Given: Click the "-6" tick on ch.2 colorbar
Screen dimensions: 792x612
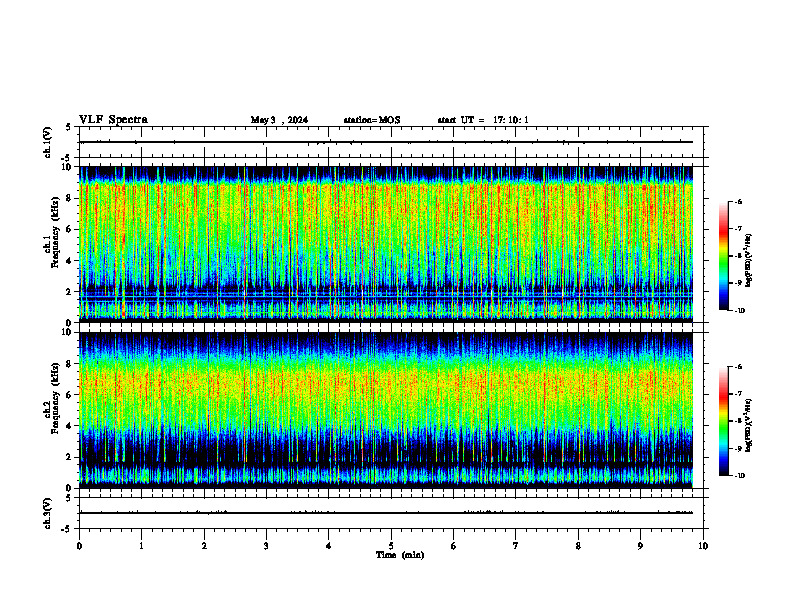Looking at the screenshot, I should tap(738, 367).
